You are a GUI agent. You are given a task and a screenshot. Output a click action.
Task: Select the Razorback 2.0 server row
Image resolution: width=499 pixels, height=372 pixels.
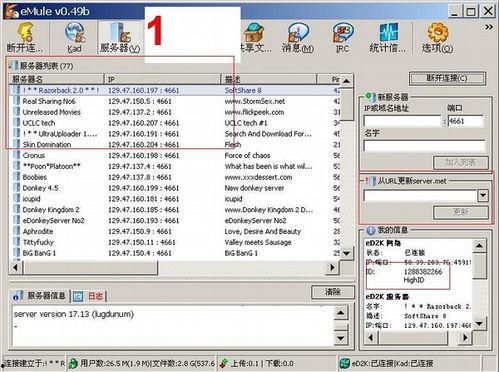click(x=175, y=90)
